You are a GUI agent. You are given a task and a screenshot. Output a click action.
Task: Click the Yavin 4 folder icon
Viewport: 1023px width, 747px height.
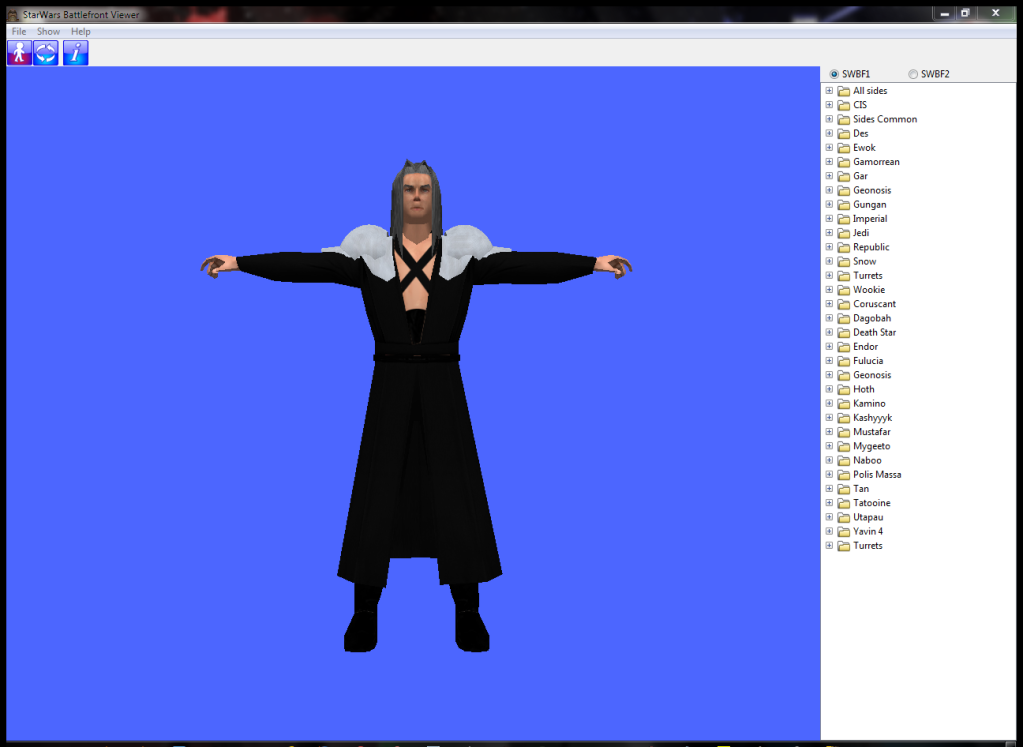pyautogui.click(x=844, y=532)
